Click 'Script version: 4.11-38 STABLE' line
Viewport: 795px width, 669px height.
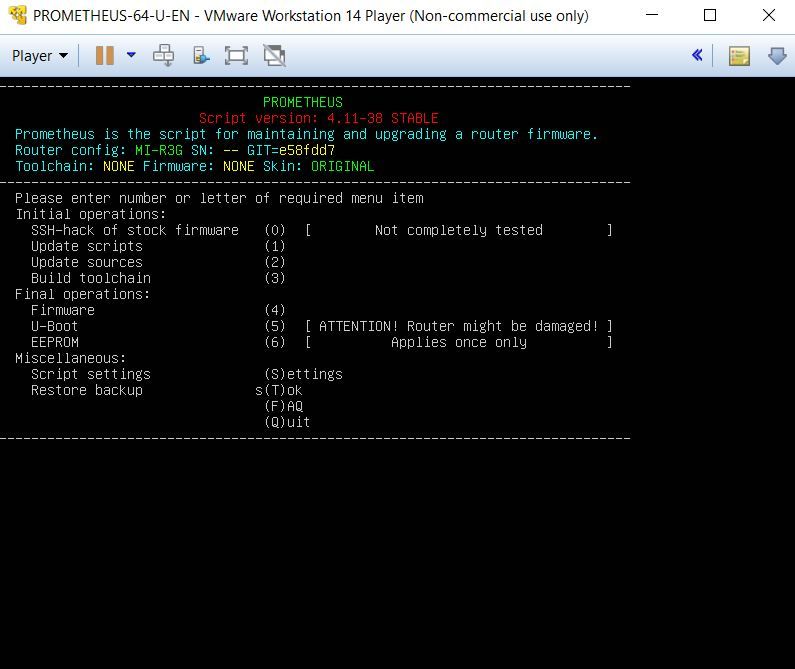(318, 118)
